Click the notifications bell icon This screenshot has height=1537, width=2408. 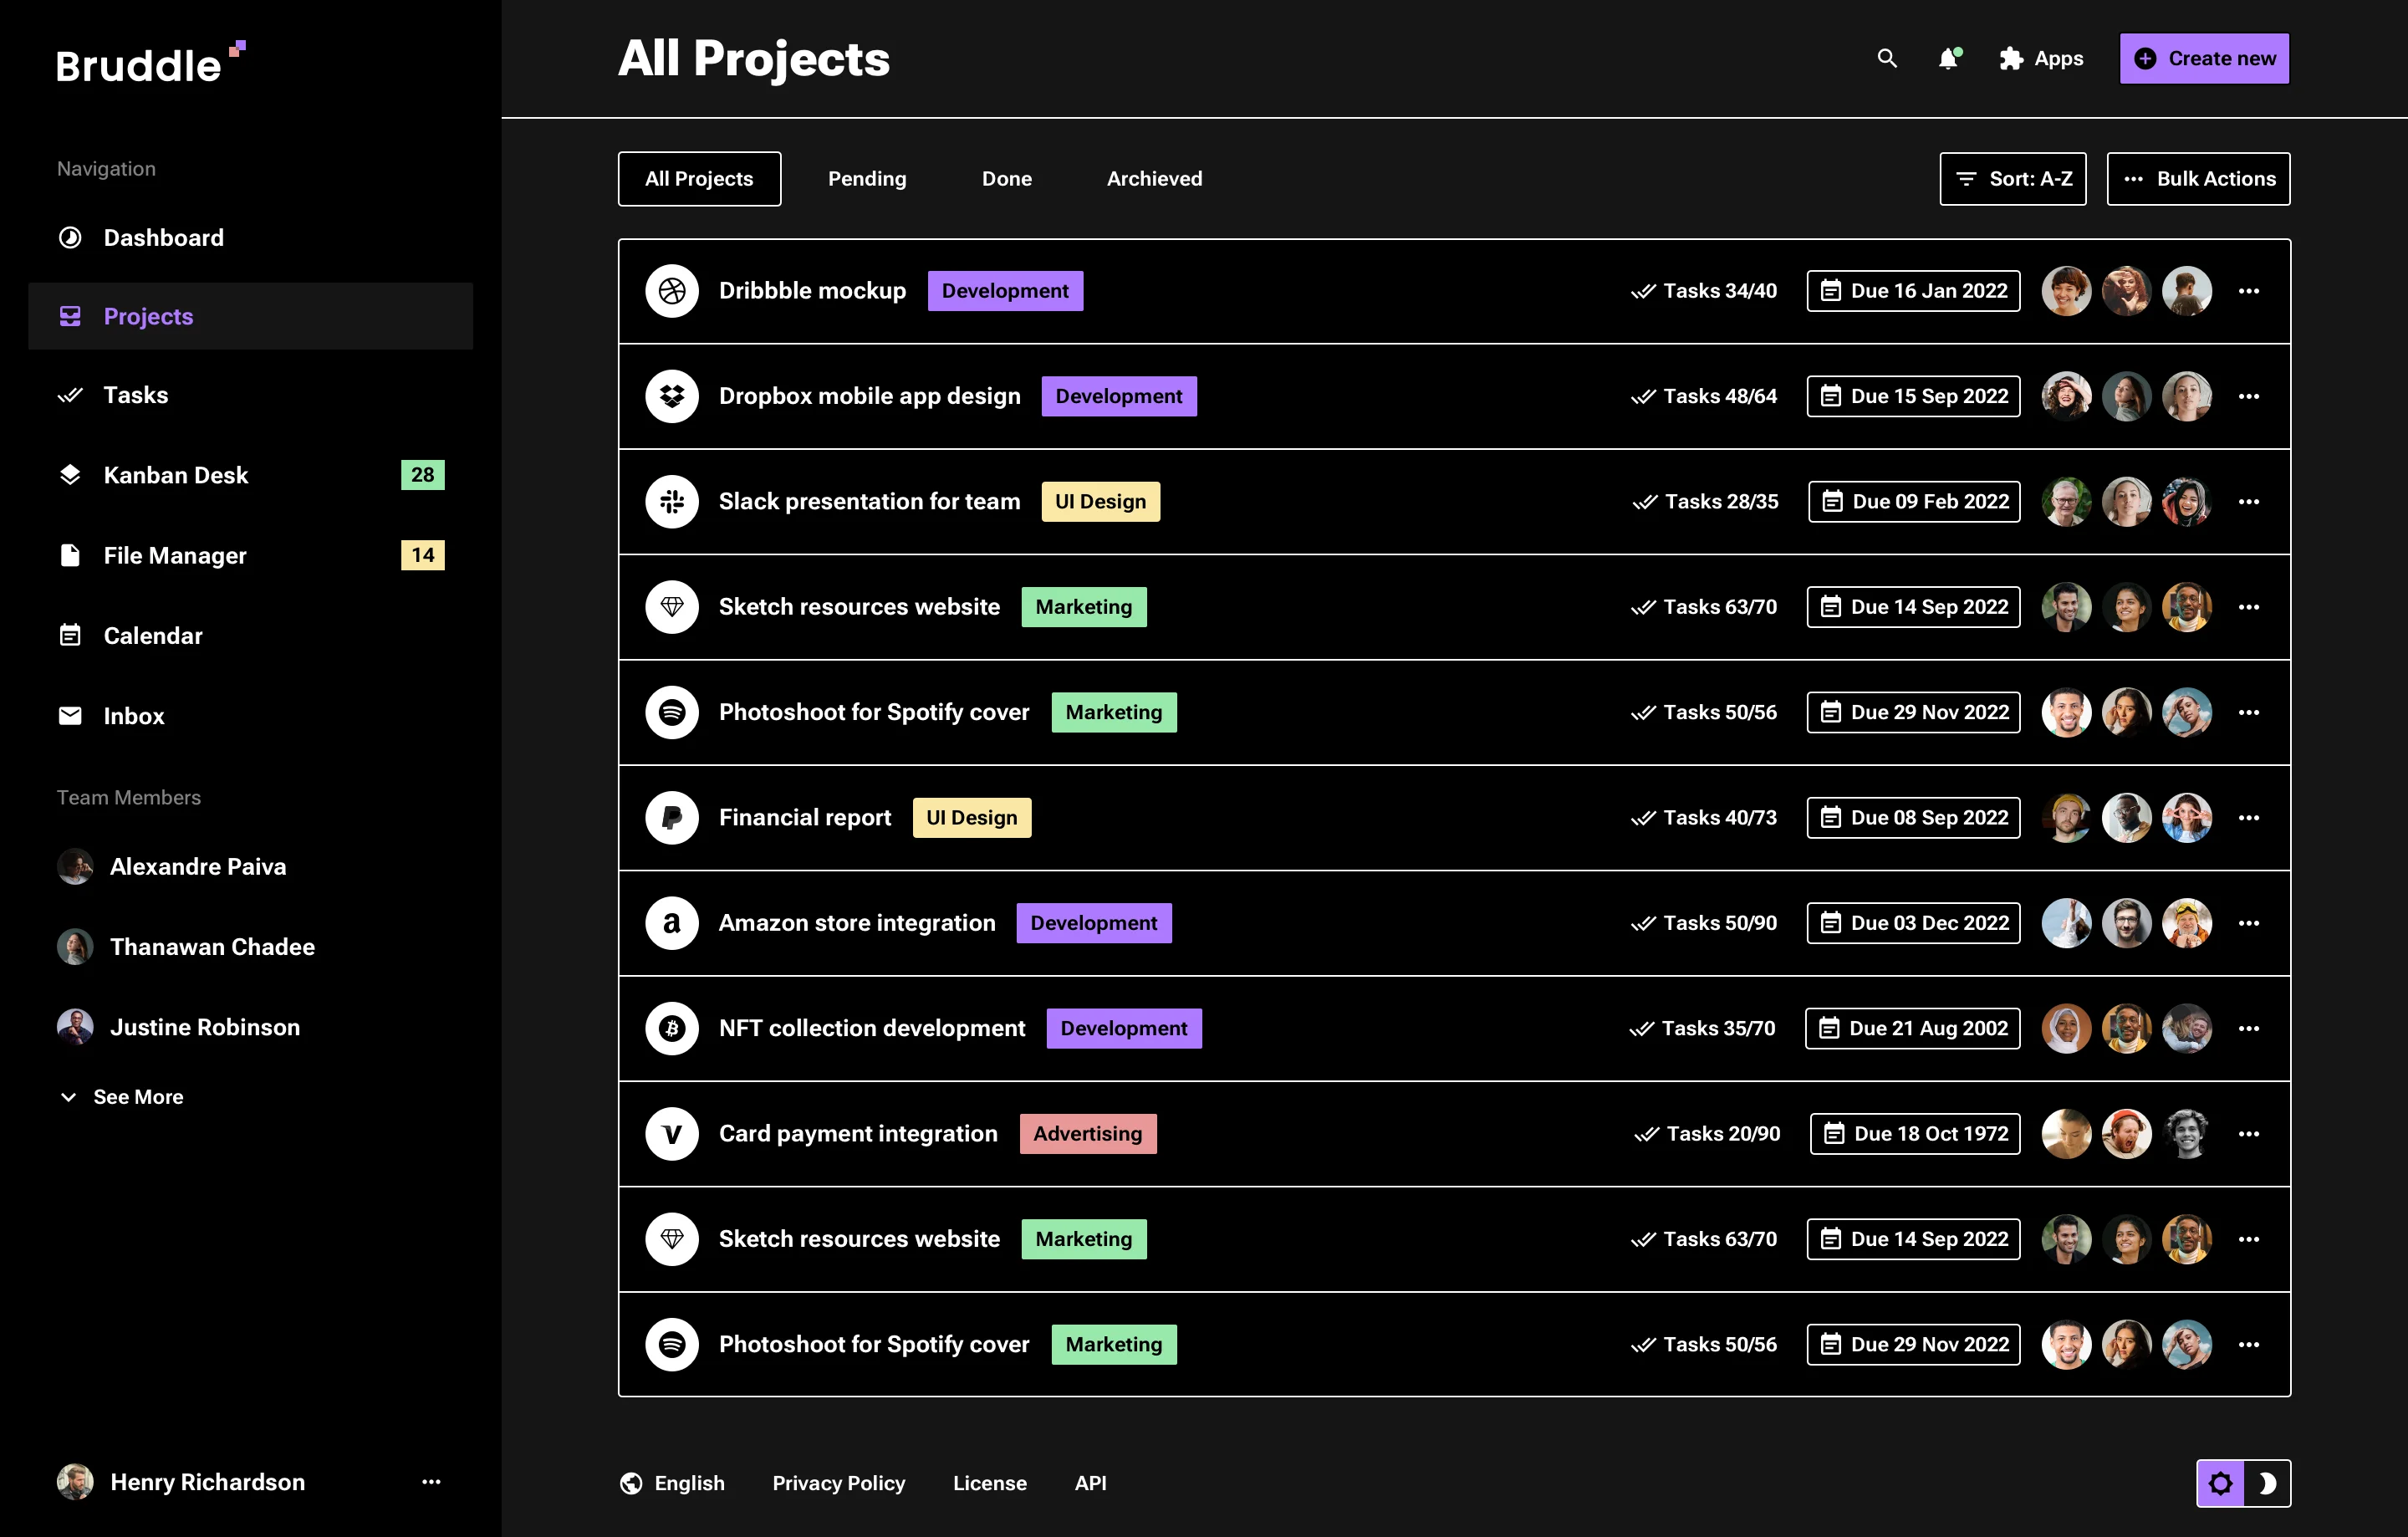(x=1948, y=59)
